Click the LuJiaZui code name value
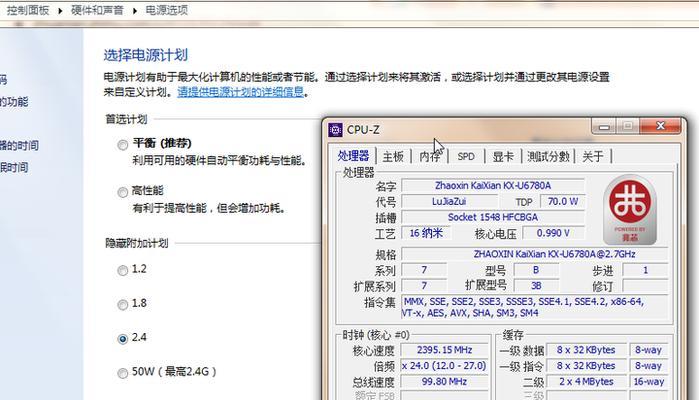 tap(448, 202)
